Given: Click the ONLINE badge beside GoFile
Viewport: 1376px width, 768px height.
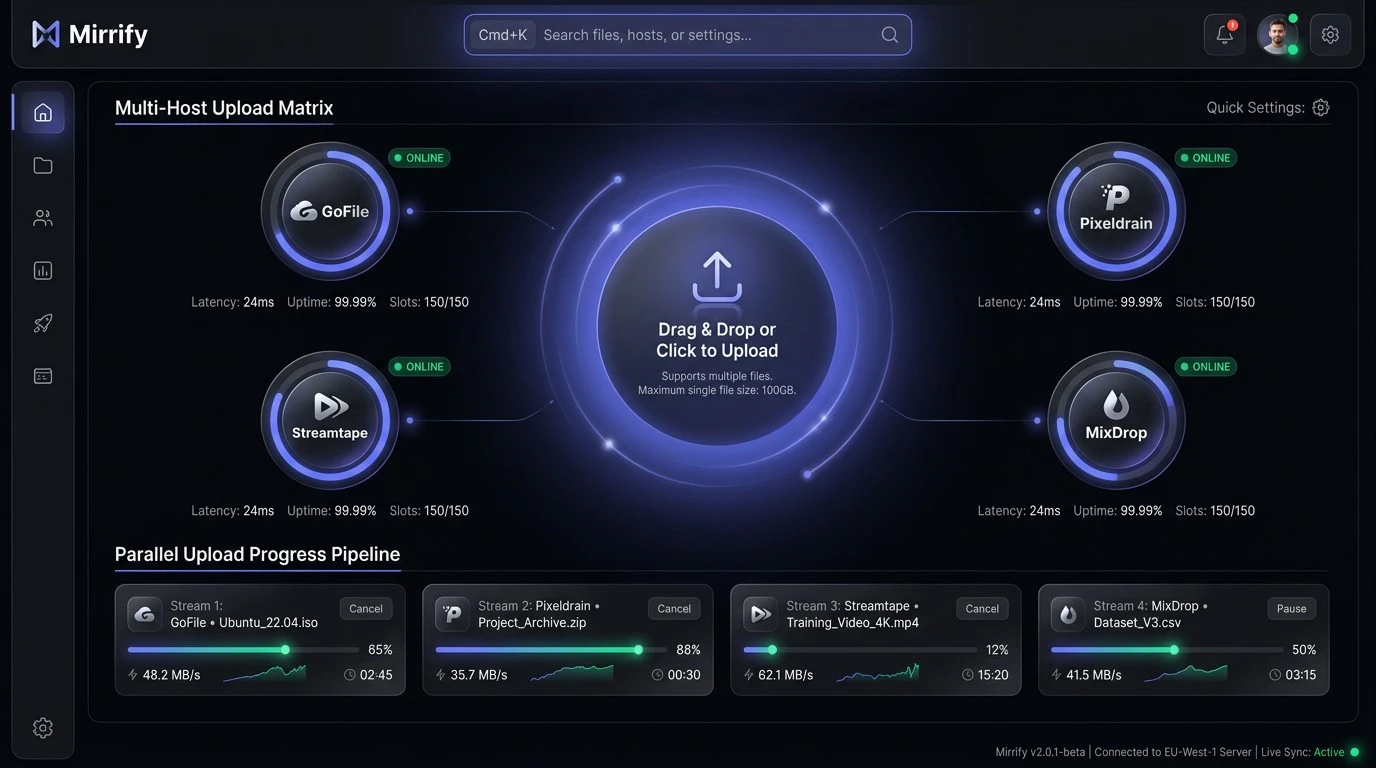Looking at the screenshot, I should (419, 158).
